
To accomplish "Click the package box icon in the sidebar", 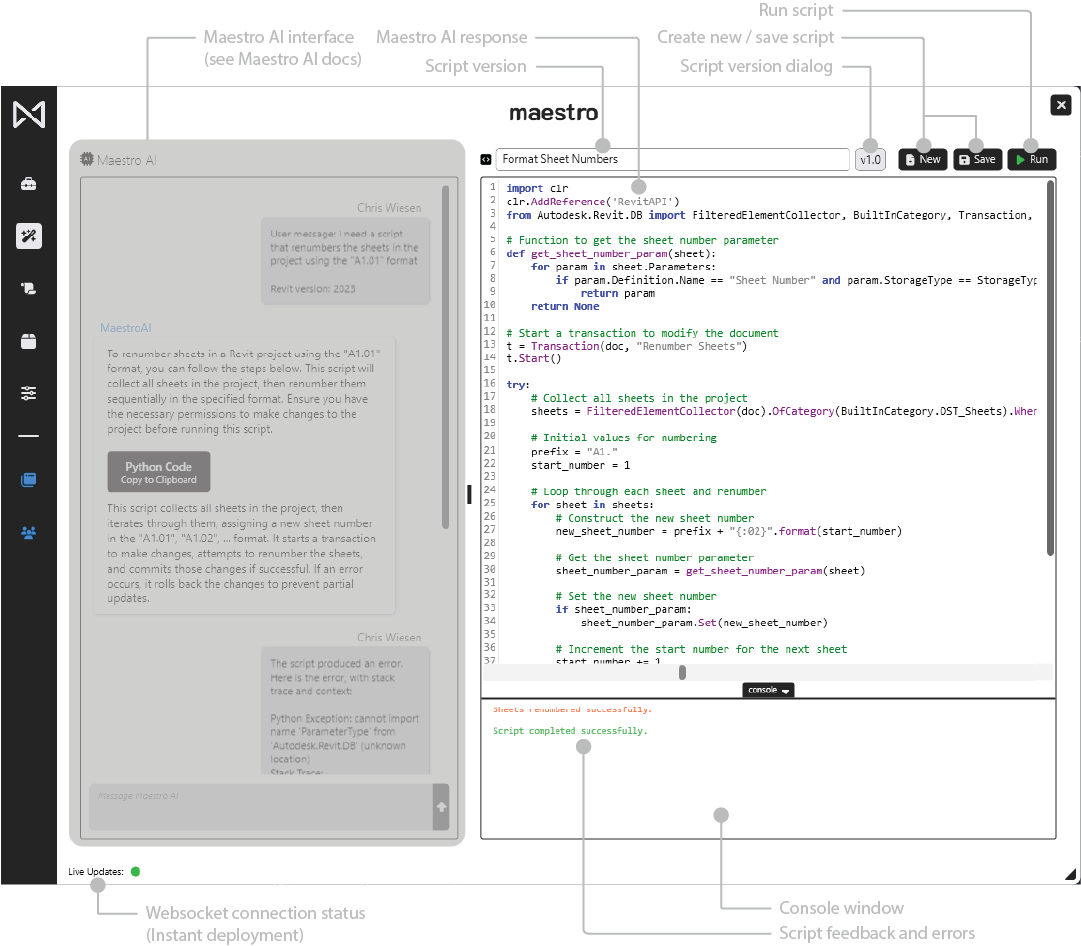I will tap(28, 341).
